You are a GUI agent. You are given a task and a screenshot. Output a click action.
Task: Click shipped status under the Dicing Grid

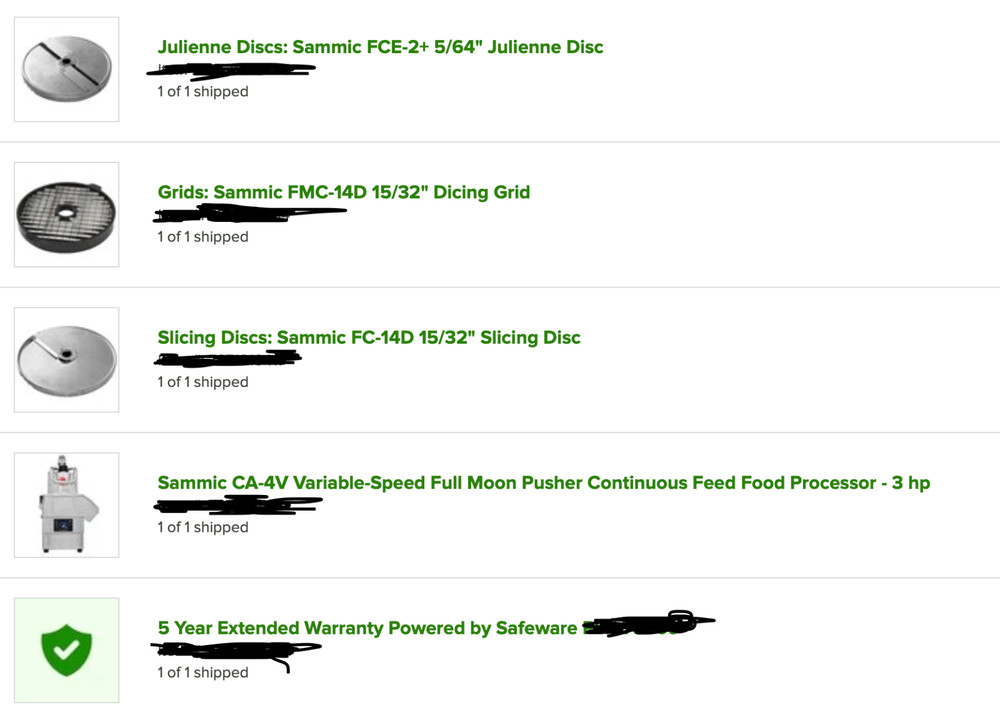pyautogui.click(x=202, y=237)
